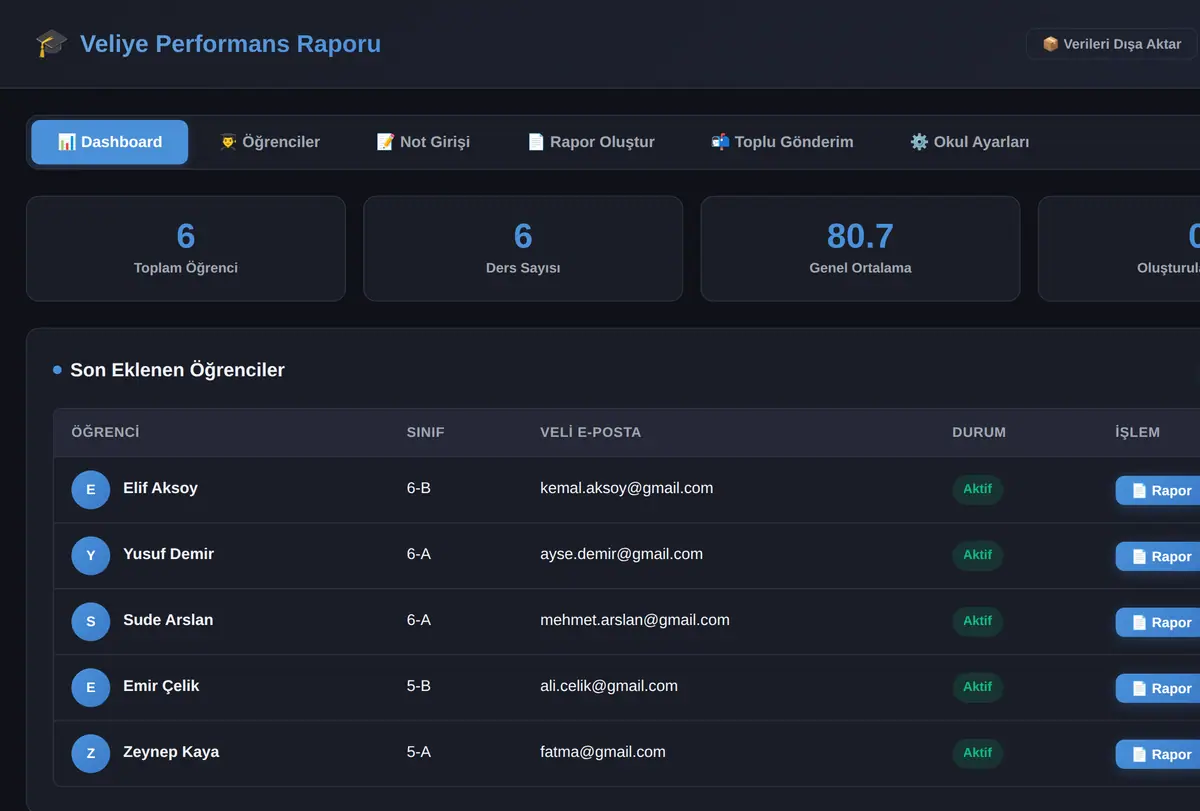Click the SINIF column header
This screenshot has height=811, width=1200.
pyautogui.click(x=425, y=433)
